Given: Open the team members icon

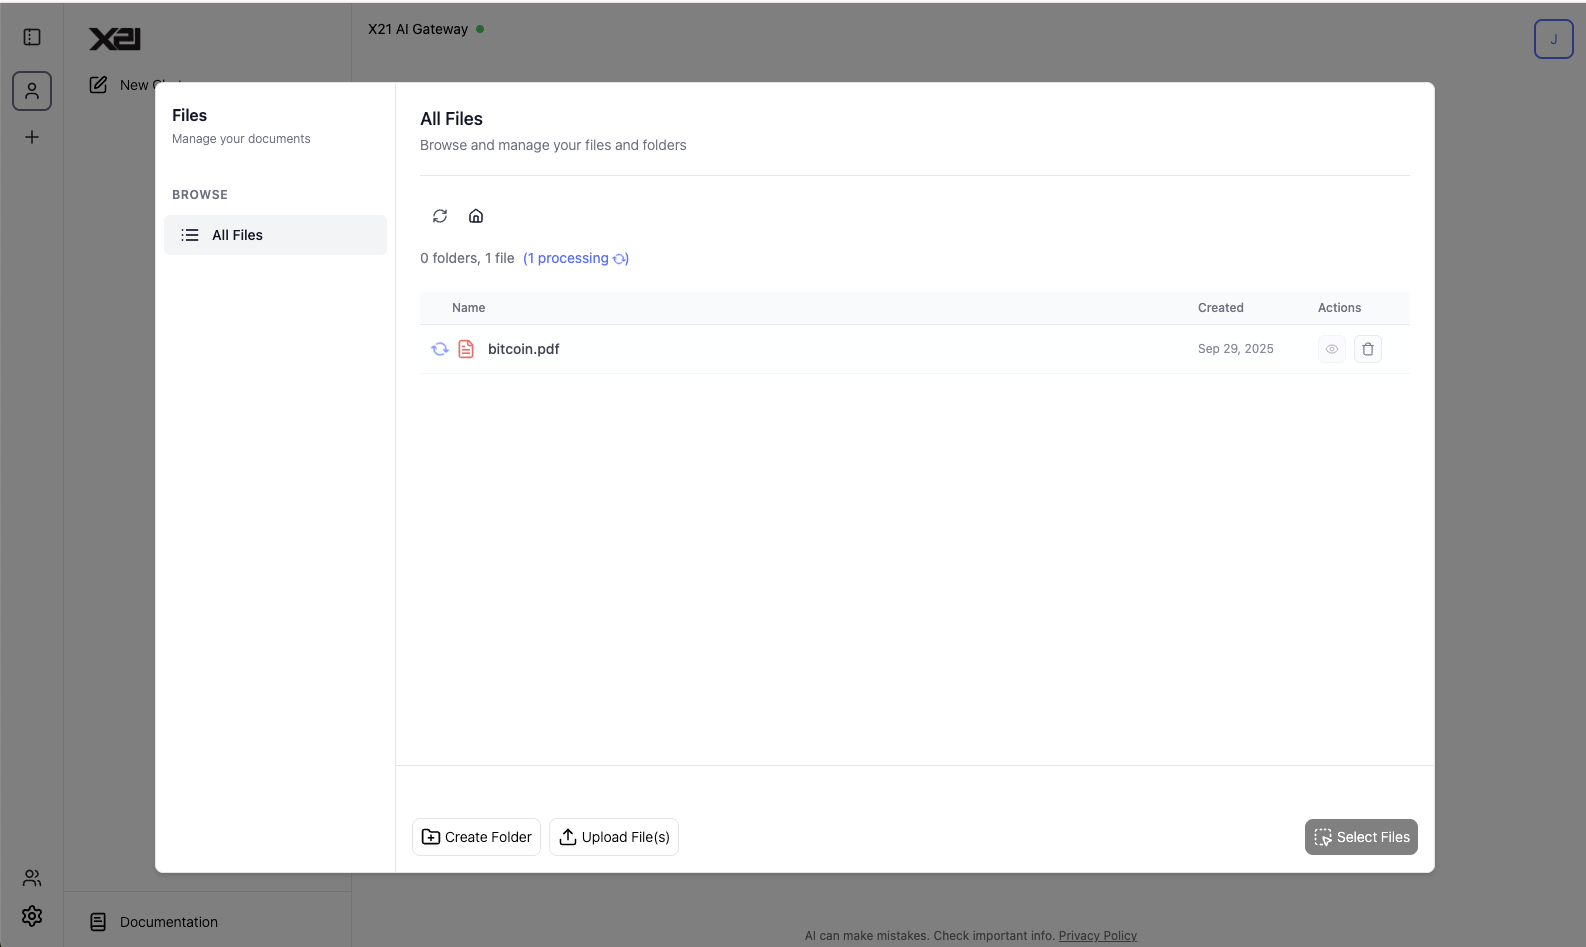Looking at the screenshot, I should (32, 878).
